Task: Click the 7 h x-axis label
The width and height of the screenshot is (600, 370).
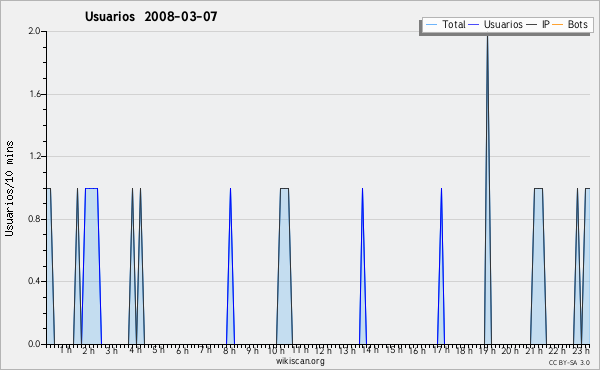Action: pos(205,350)
